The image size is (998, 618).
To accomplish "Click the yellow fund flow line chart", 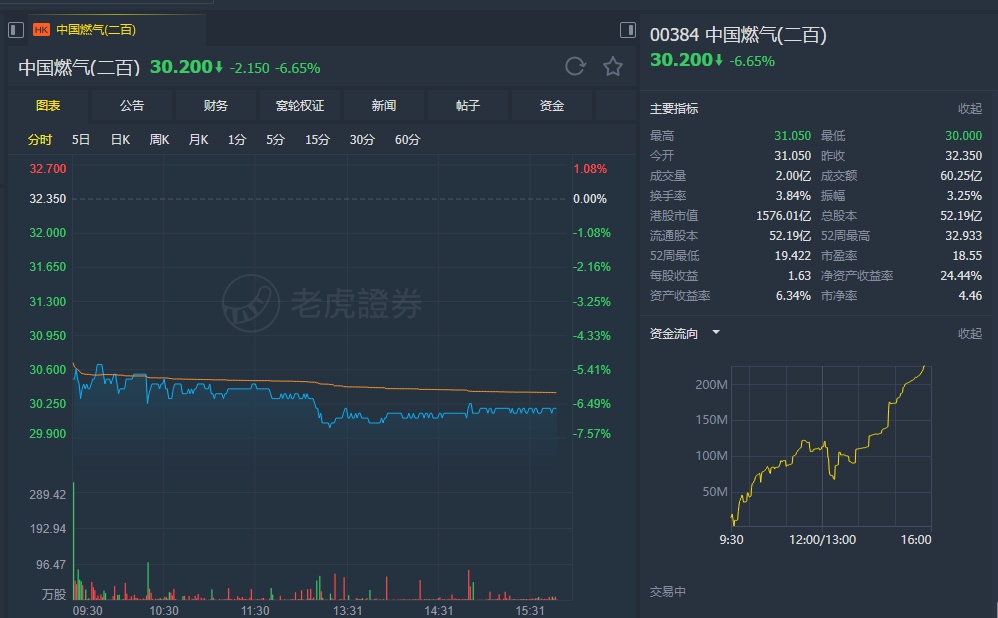I will click(827, 446).
